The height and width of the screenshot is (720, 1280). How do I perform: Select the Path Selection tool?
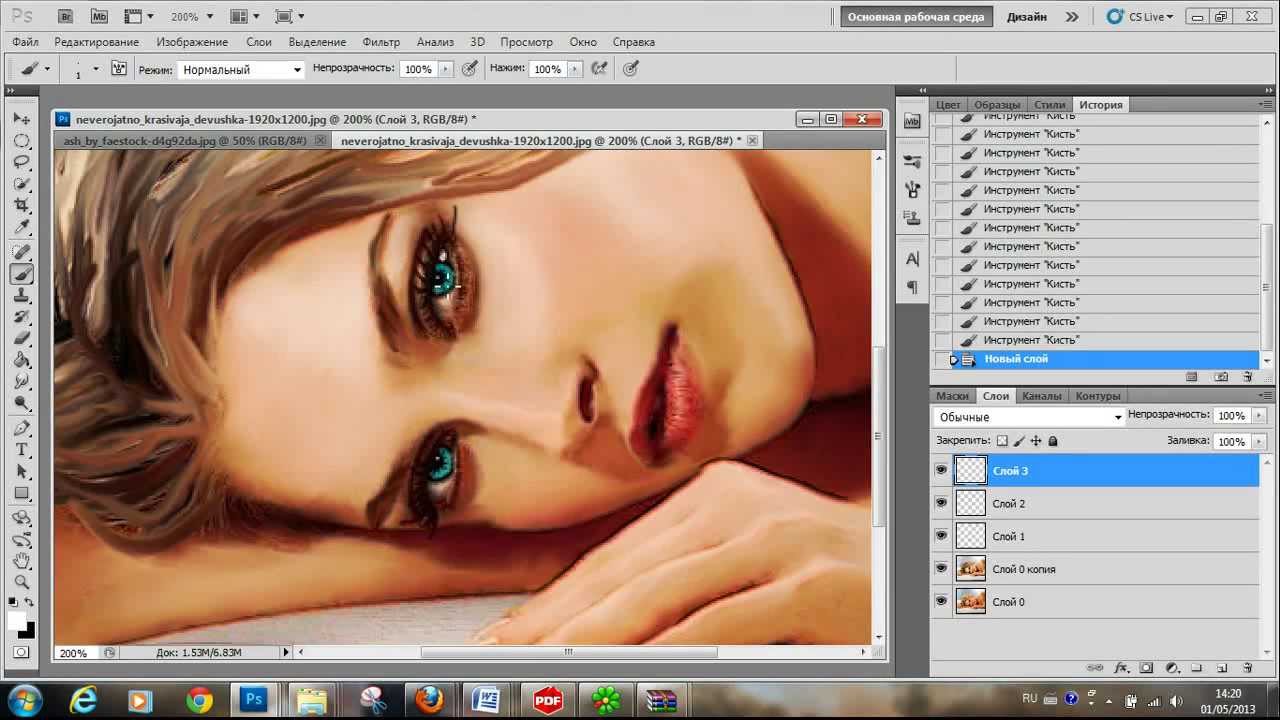(21, 473)
